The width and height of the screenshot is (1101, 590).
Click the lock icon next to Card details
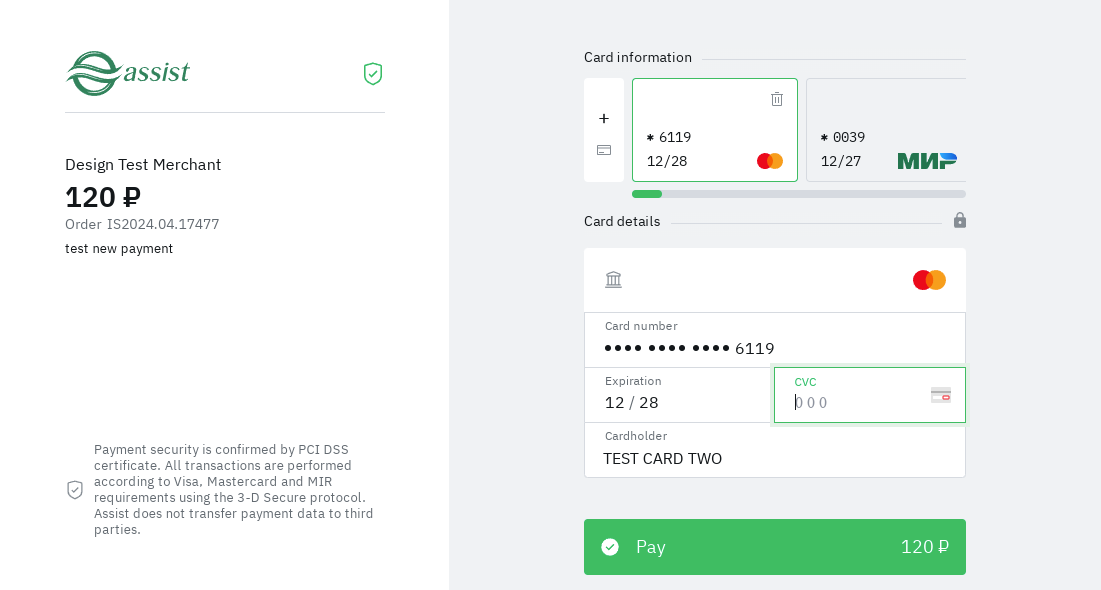[x=960, y=220]
